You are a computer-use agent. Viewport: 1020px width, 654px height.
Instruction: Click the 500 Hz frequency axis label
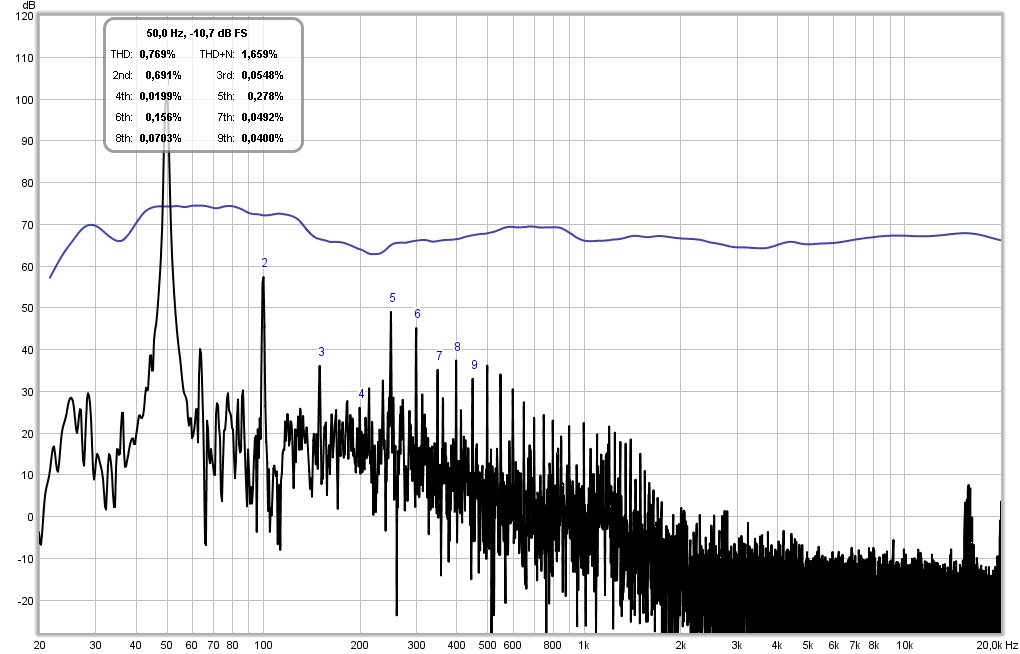click(x=487, y=646)
